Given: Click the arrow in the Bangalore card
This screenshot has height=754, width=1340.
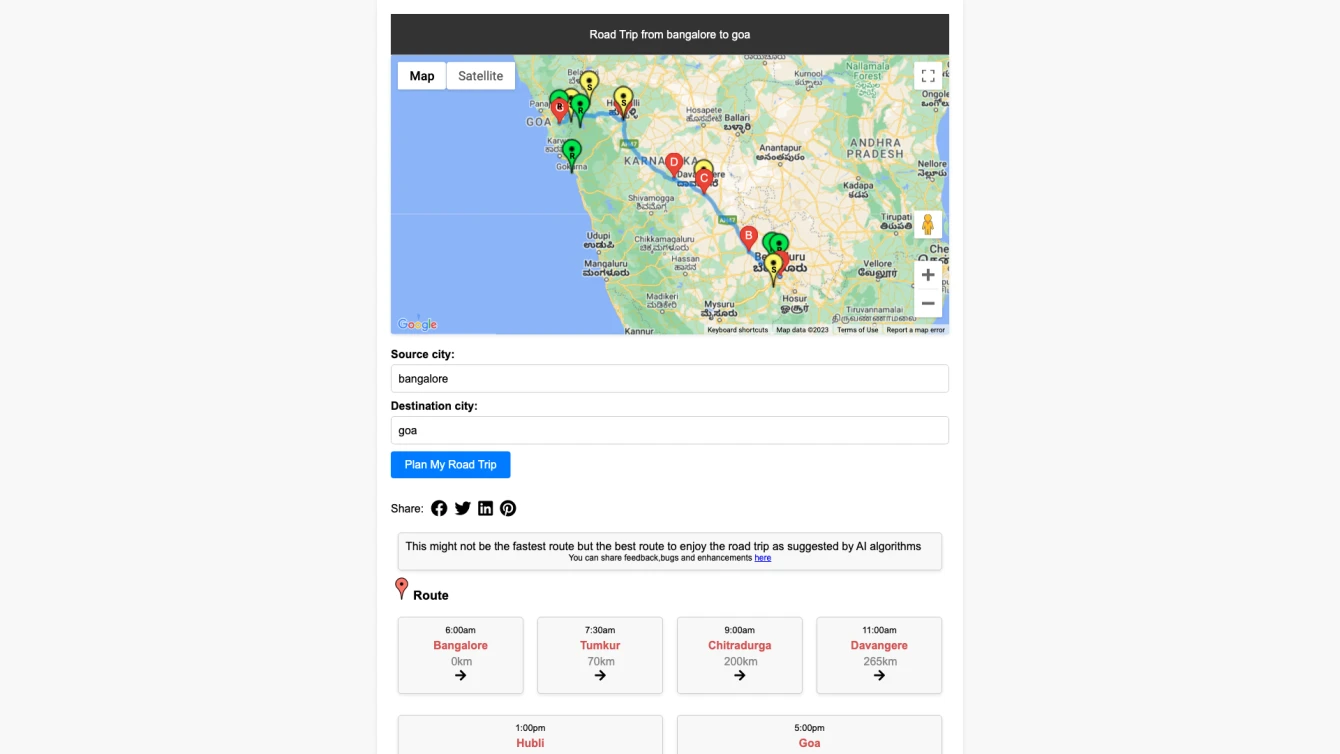Looking at the screenshot, I should tap(460, 676).
